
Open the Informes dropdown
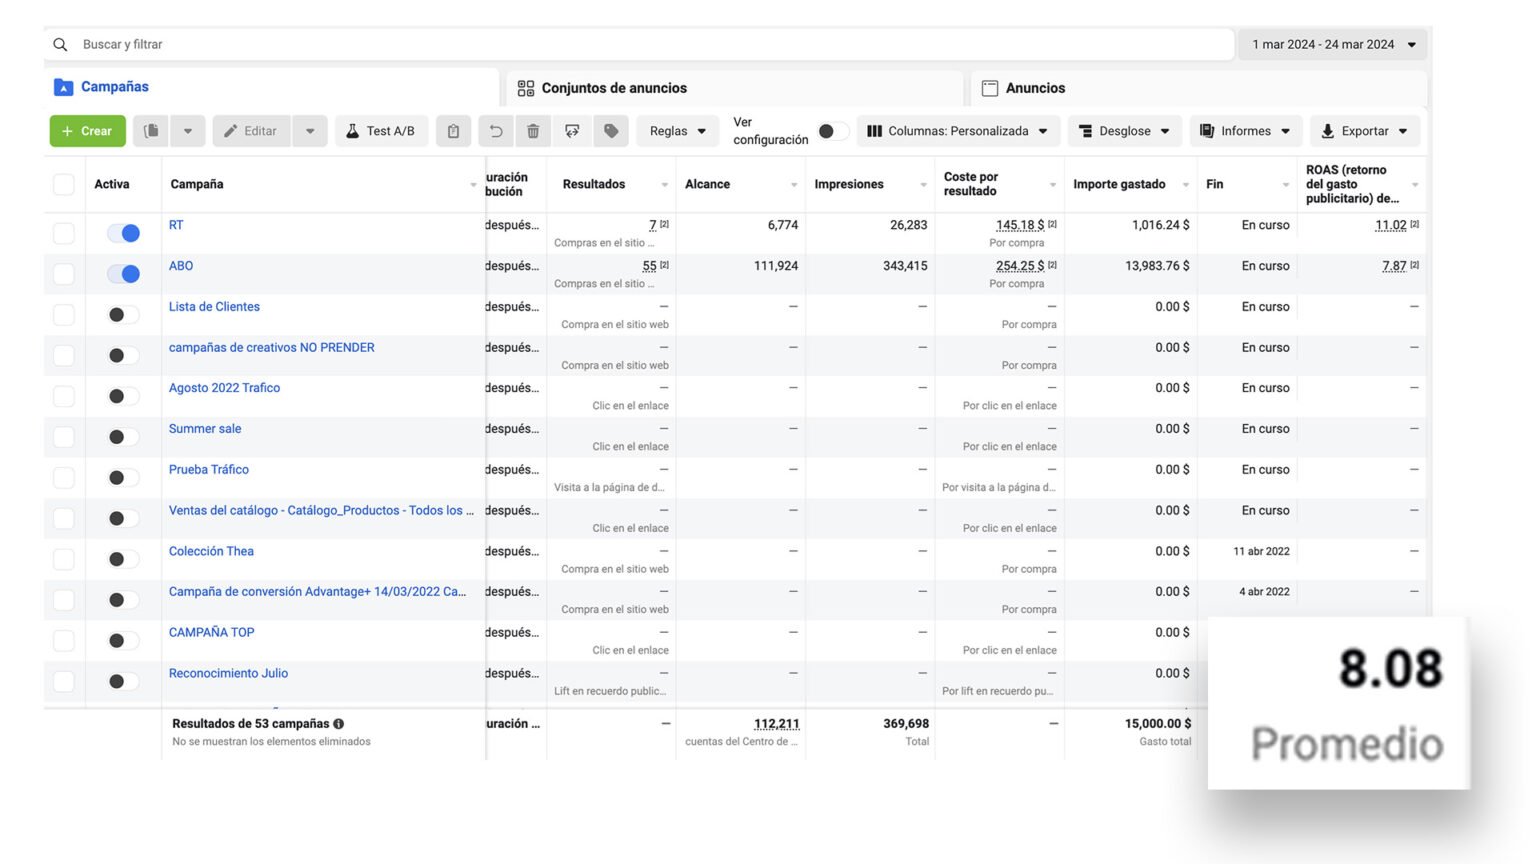click(x=1245, y=131)
